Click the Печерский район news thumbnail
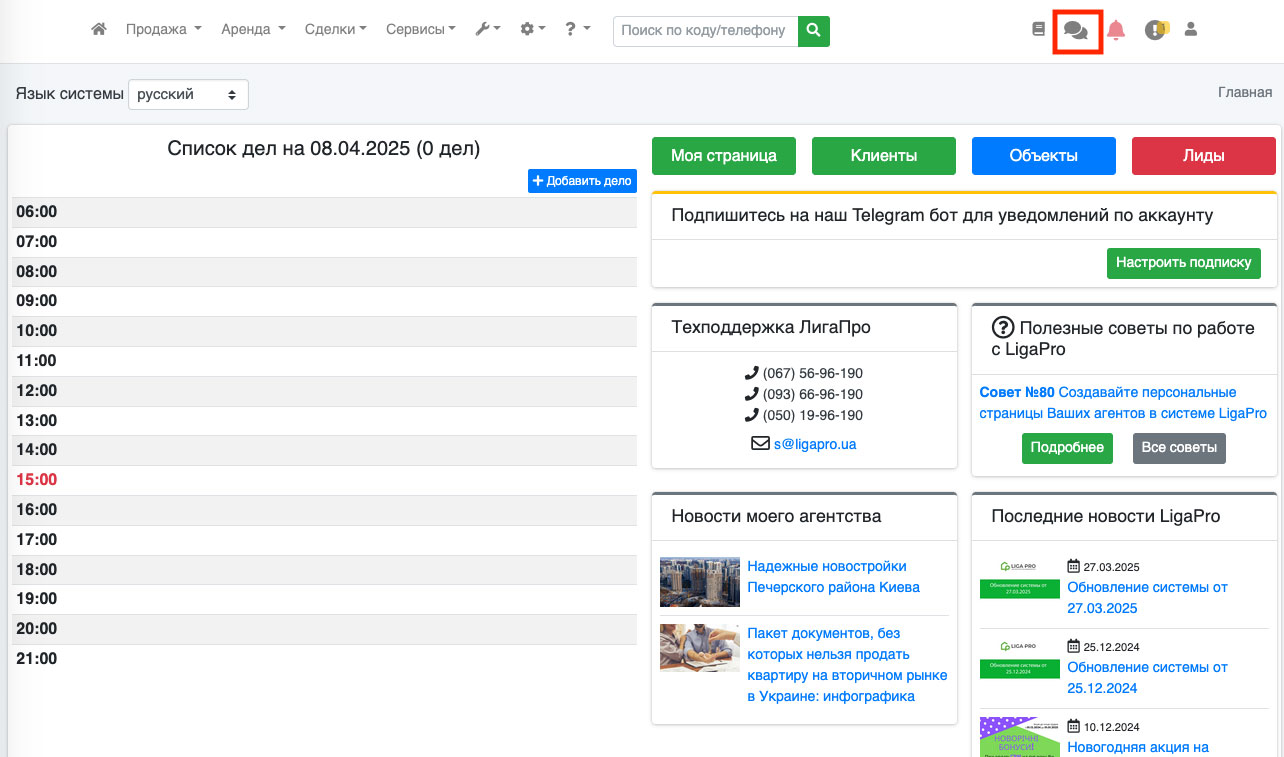This screenshot has height=757, width=1284. pyautogui.click(x=700, y=582)
